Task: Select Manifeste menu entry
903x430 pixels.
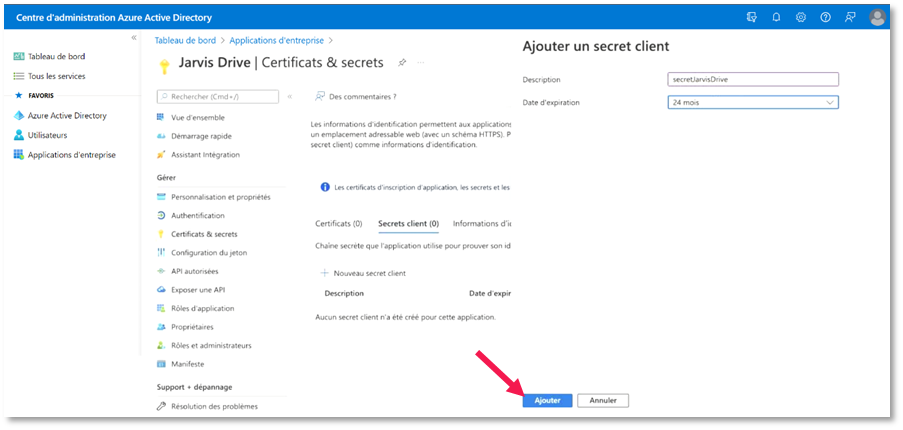Action: point(187,364)
